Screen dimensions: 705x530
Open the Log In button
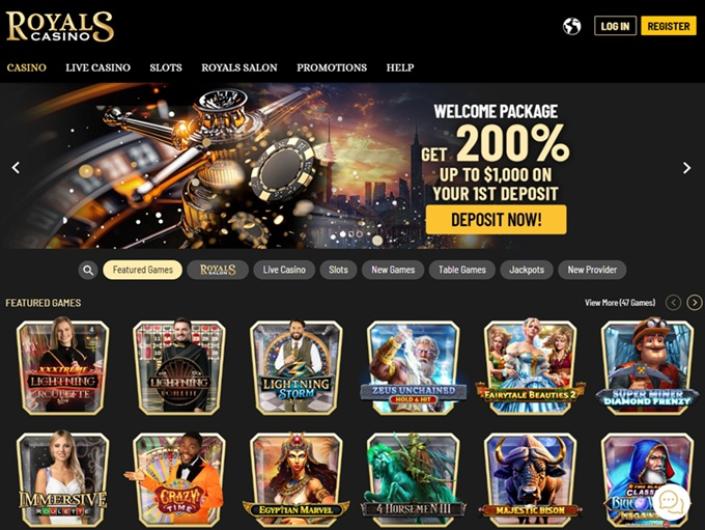615,26
